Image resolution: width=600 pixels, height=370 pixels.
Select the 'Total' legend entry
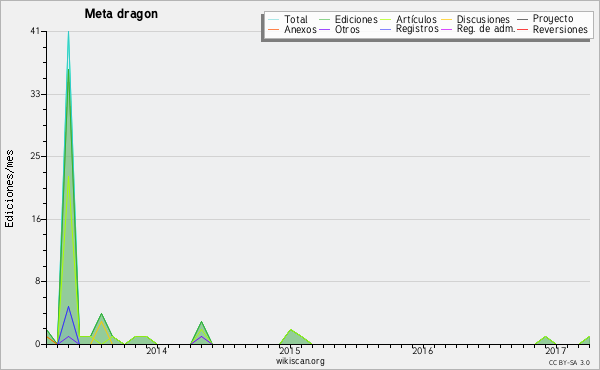(296, 19)
